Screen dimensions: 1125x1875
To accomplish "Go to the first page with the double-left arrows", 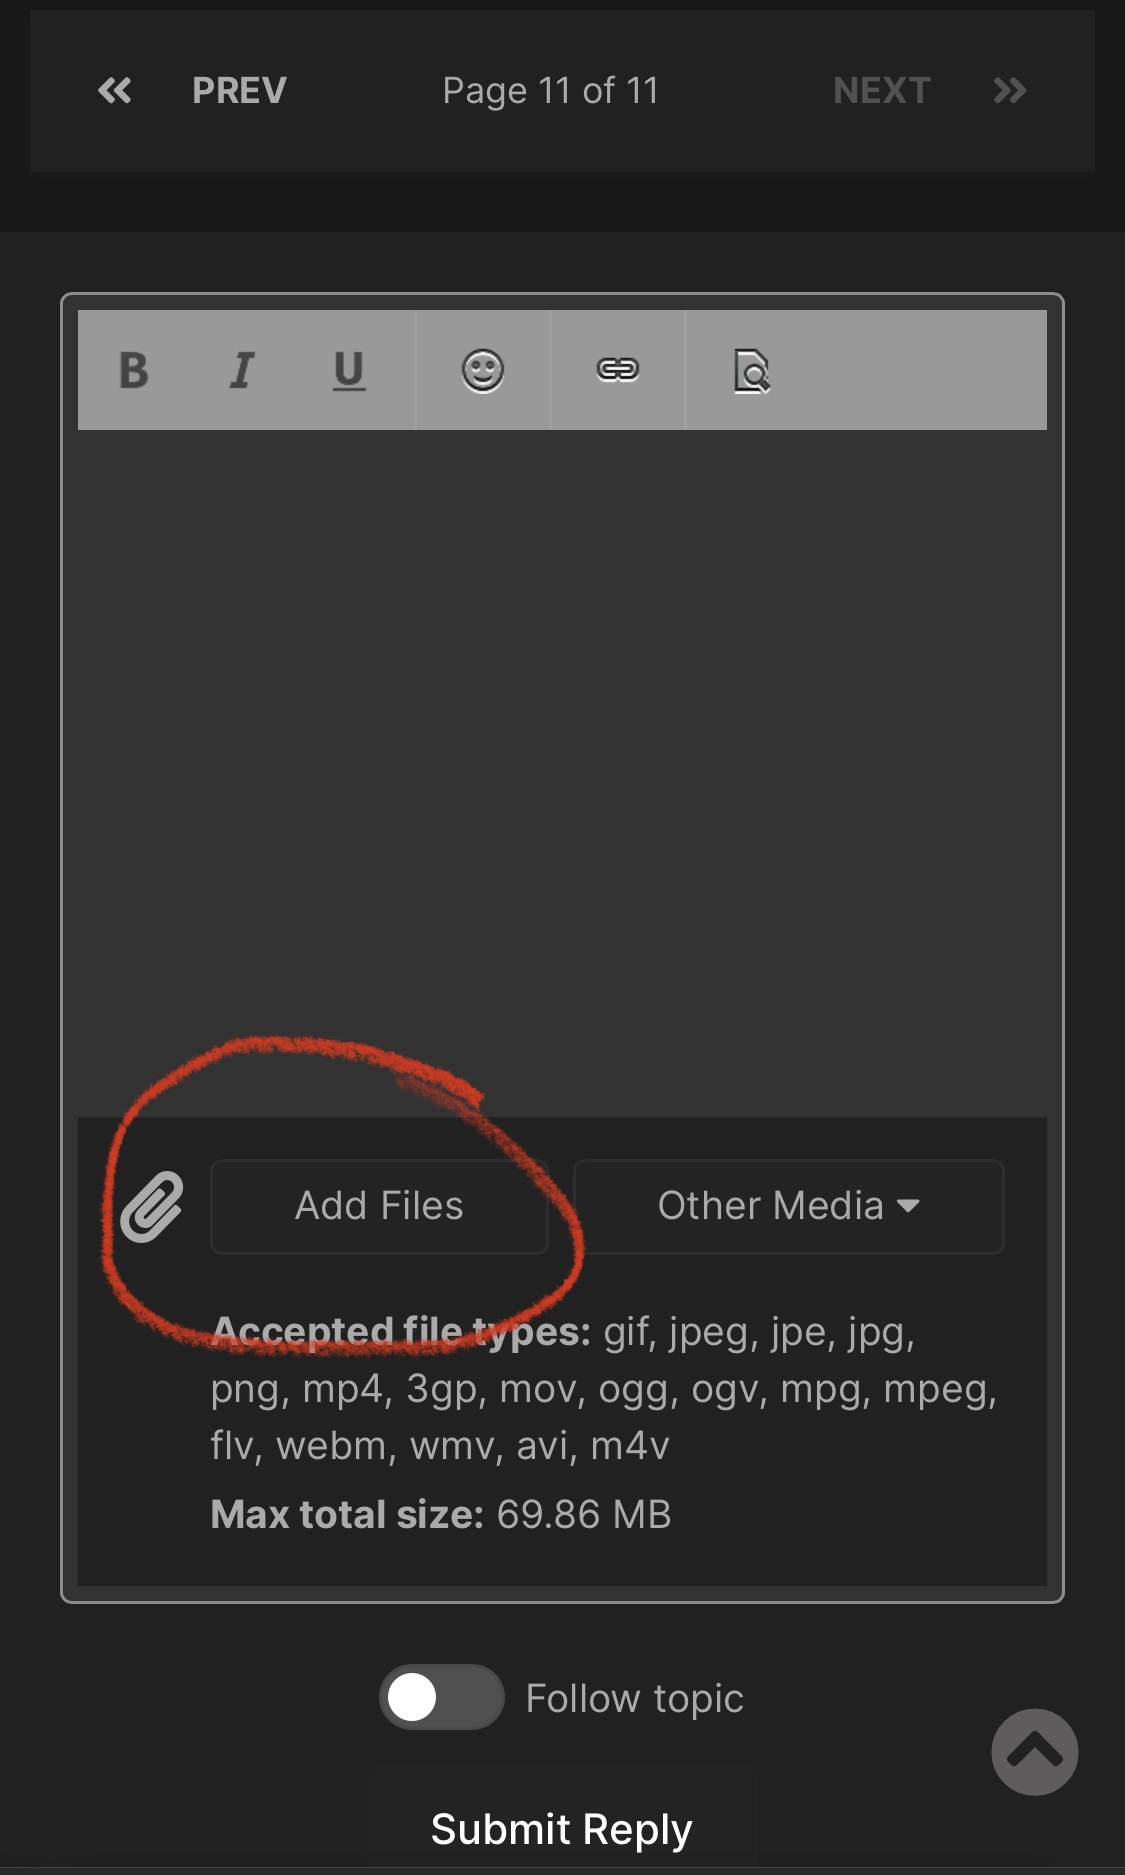I will pos(115,91).
